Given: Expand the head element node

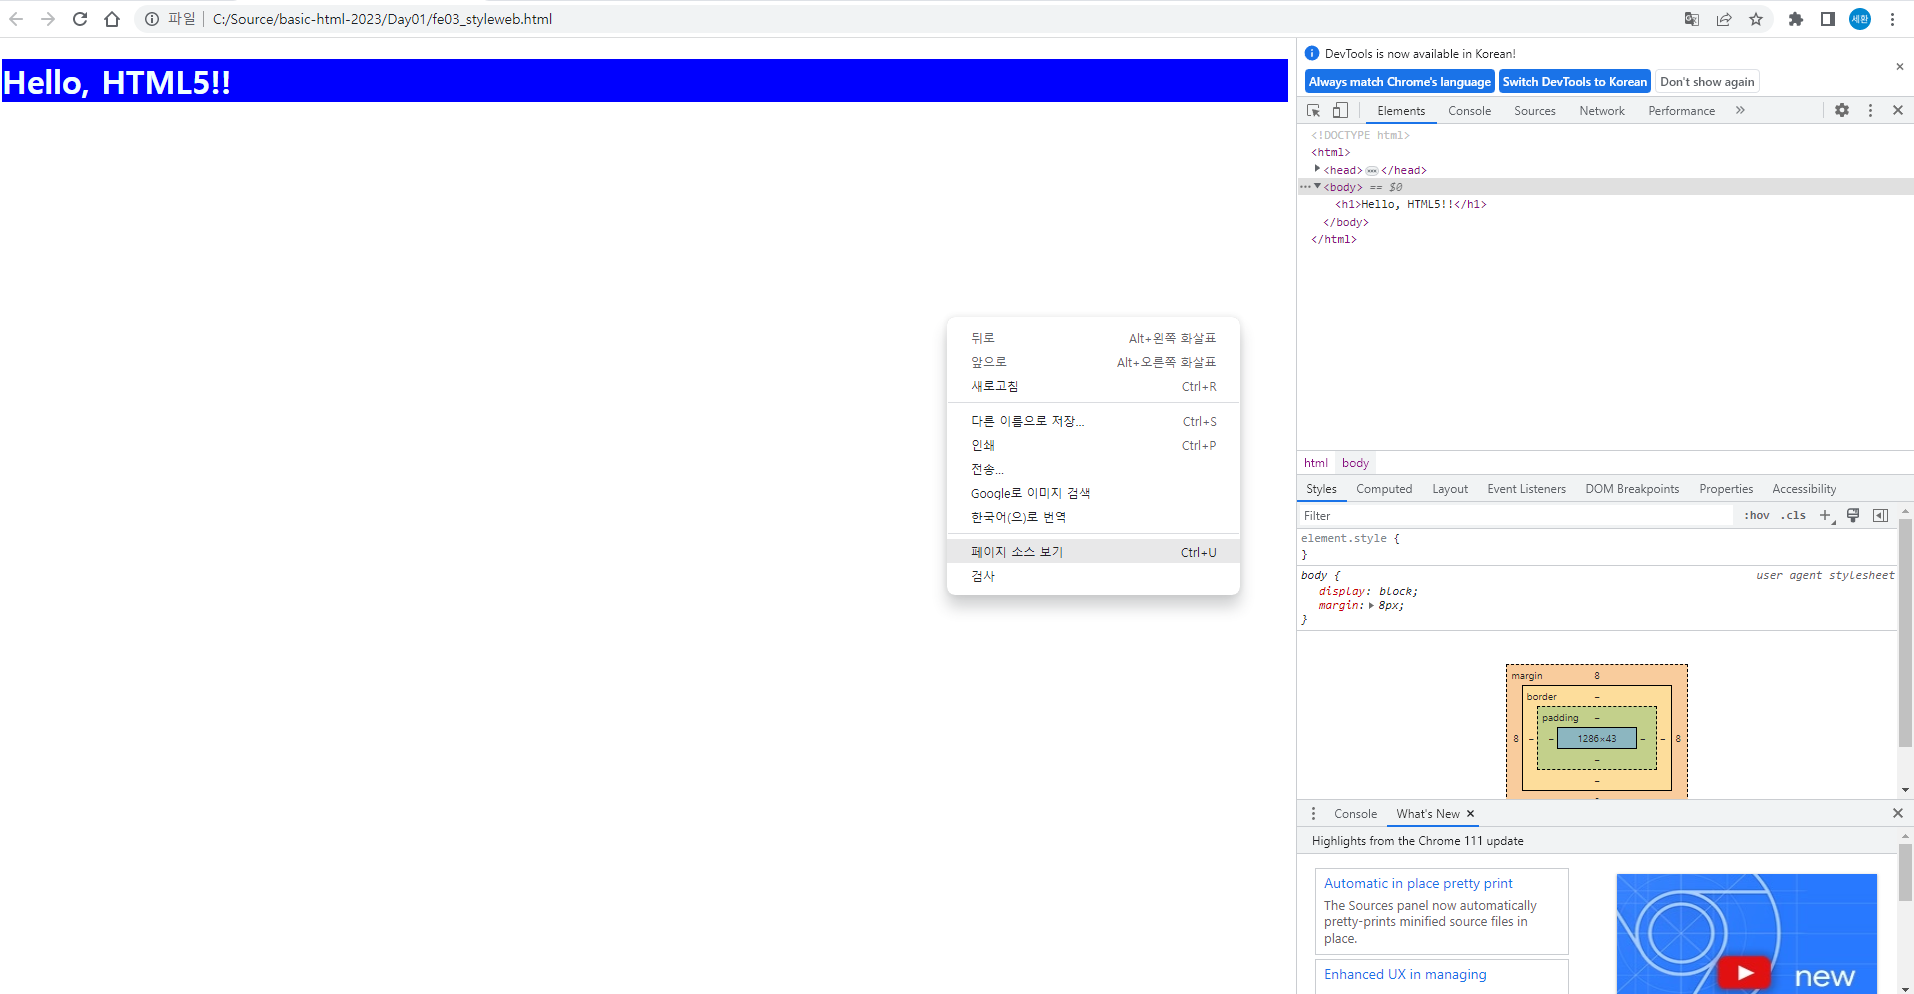Looking at the screenshot, I should (1317, 169).
